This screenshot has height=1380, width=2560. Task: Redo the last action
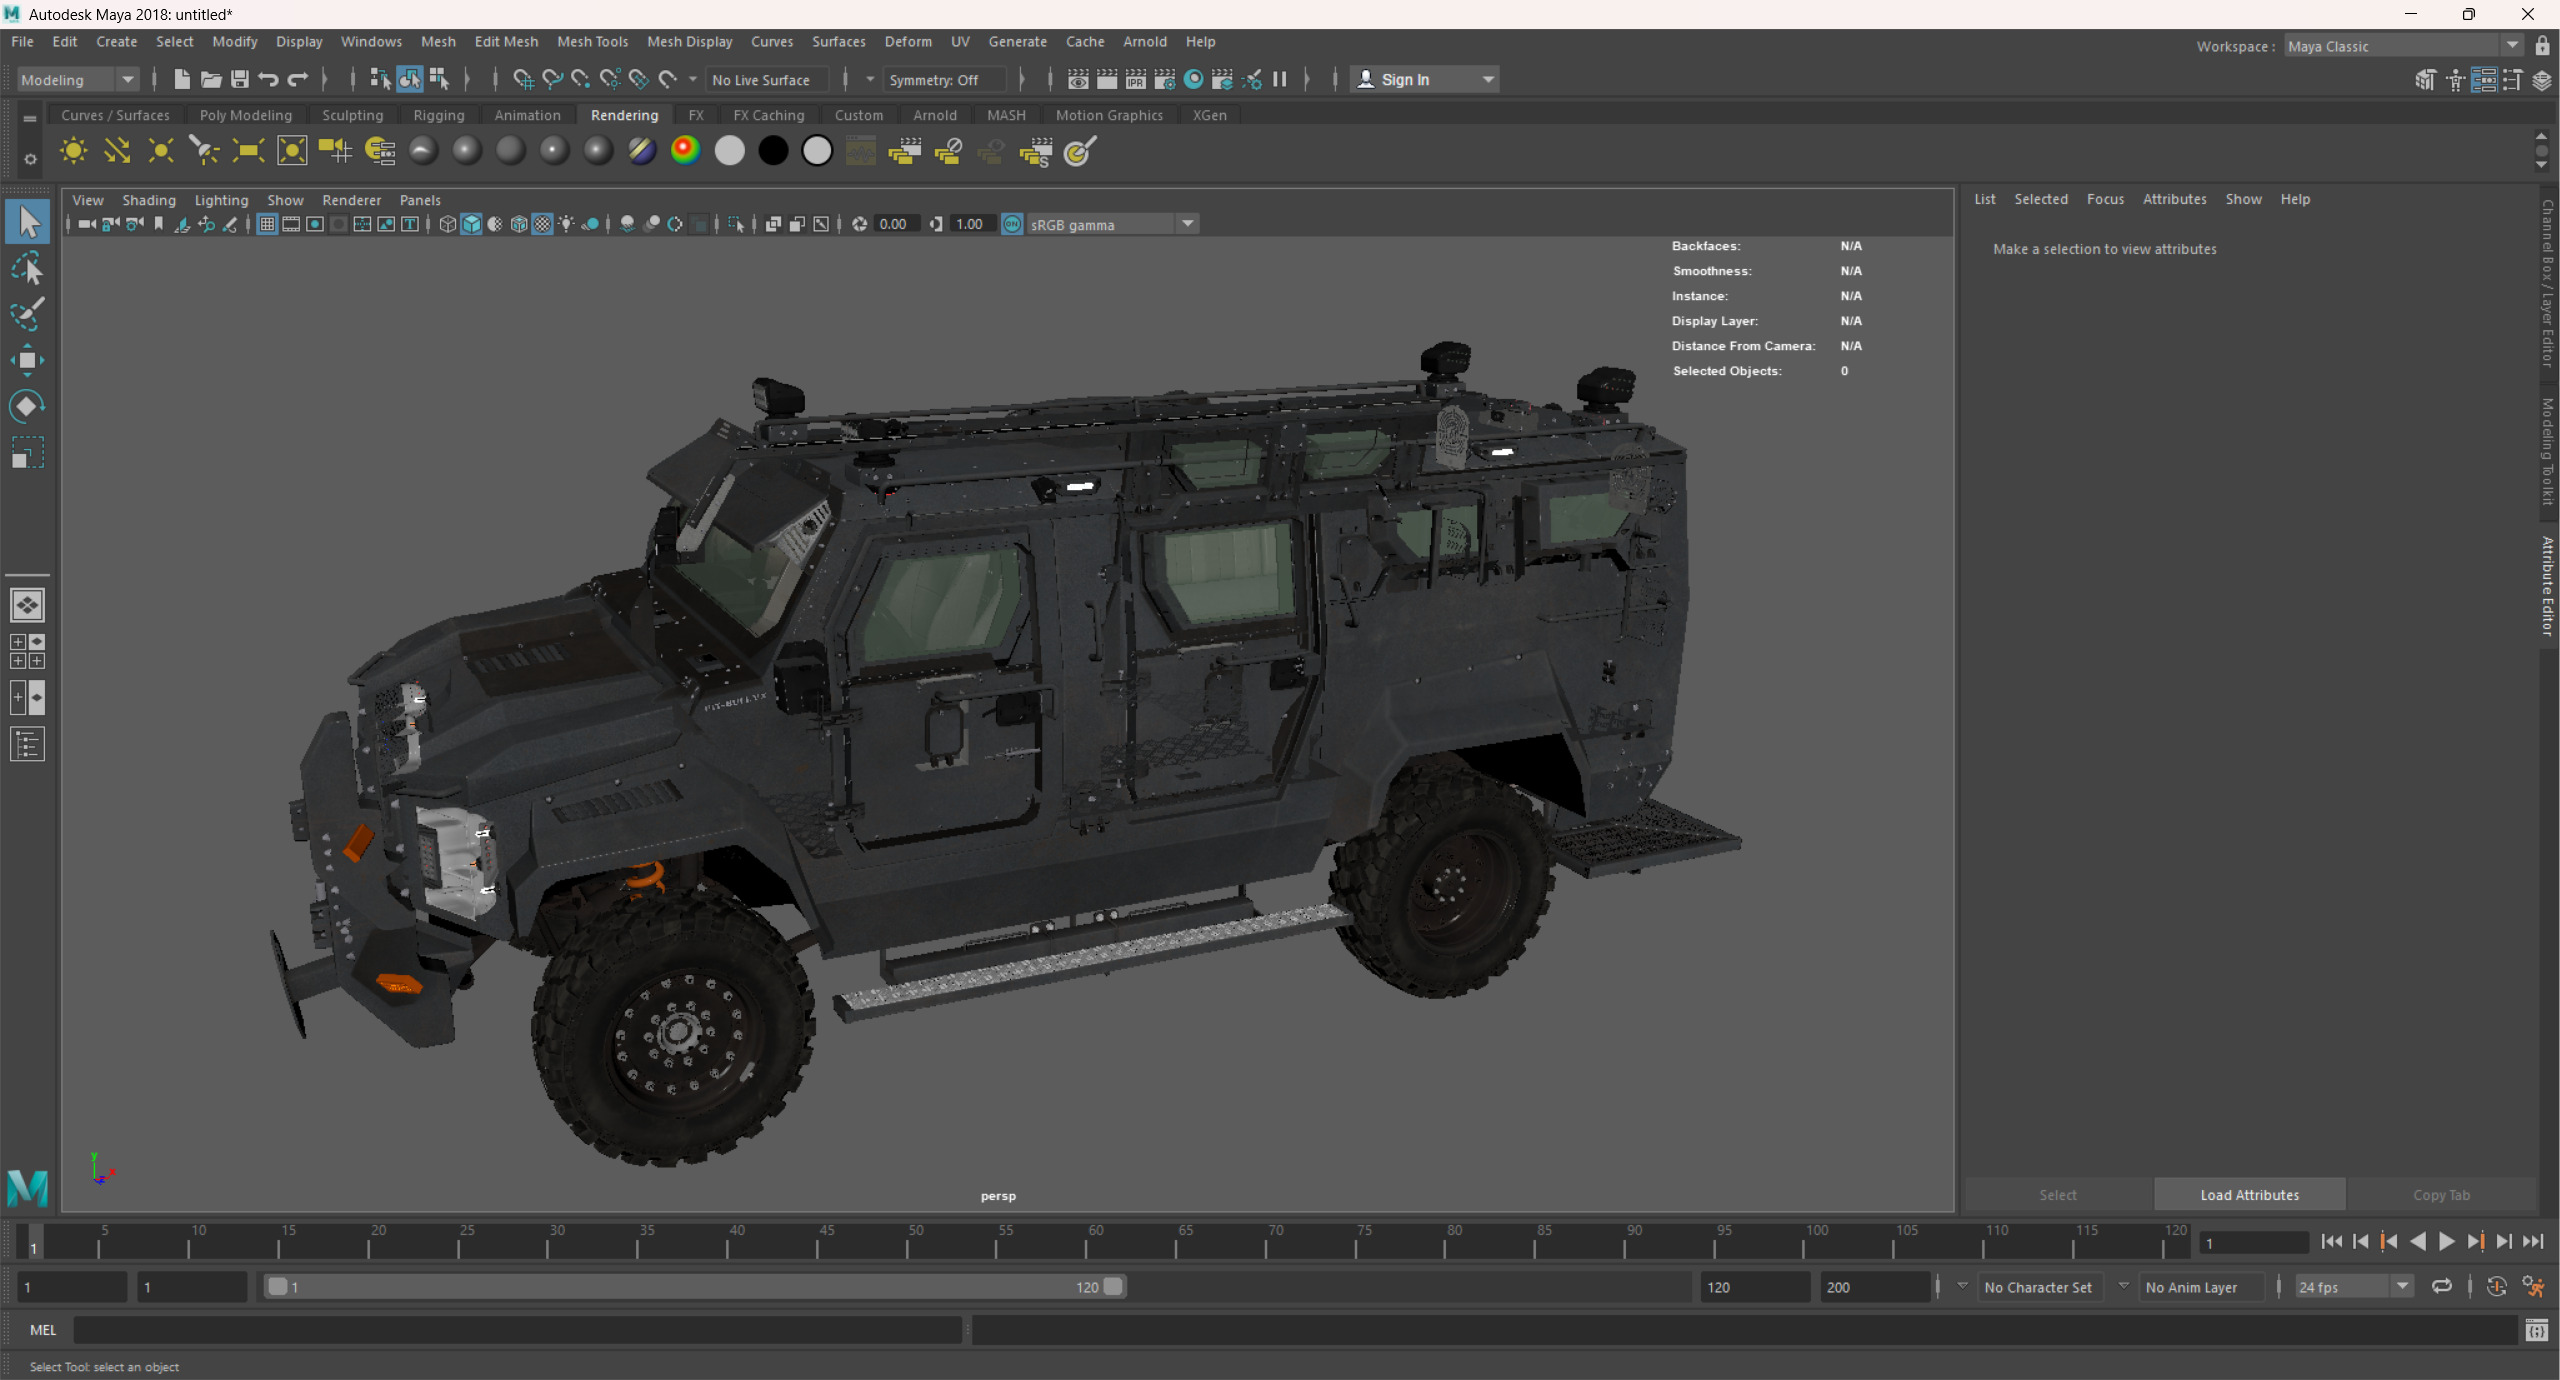298,79
